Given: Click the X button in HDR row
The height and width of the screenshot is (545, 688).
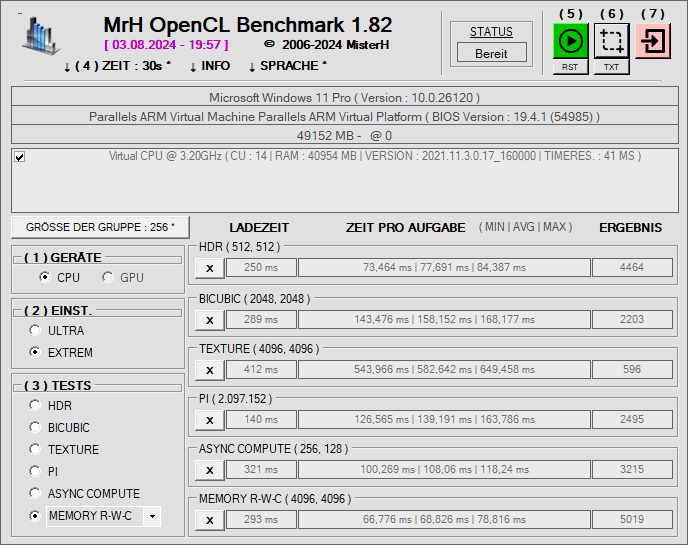Looking at the screenshot, I should (x=210, y=268).
